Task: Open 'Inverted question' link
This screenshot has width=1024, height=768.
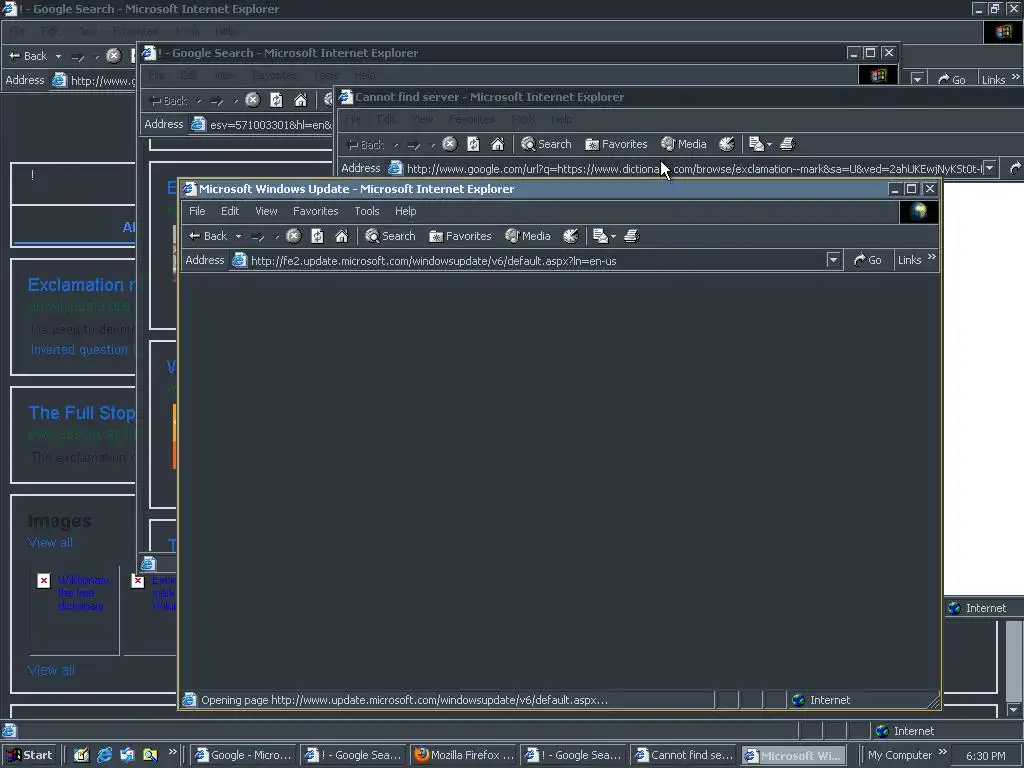Action: pyautogui.click(x=80, y=349)
